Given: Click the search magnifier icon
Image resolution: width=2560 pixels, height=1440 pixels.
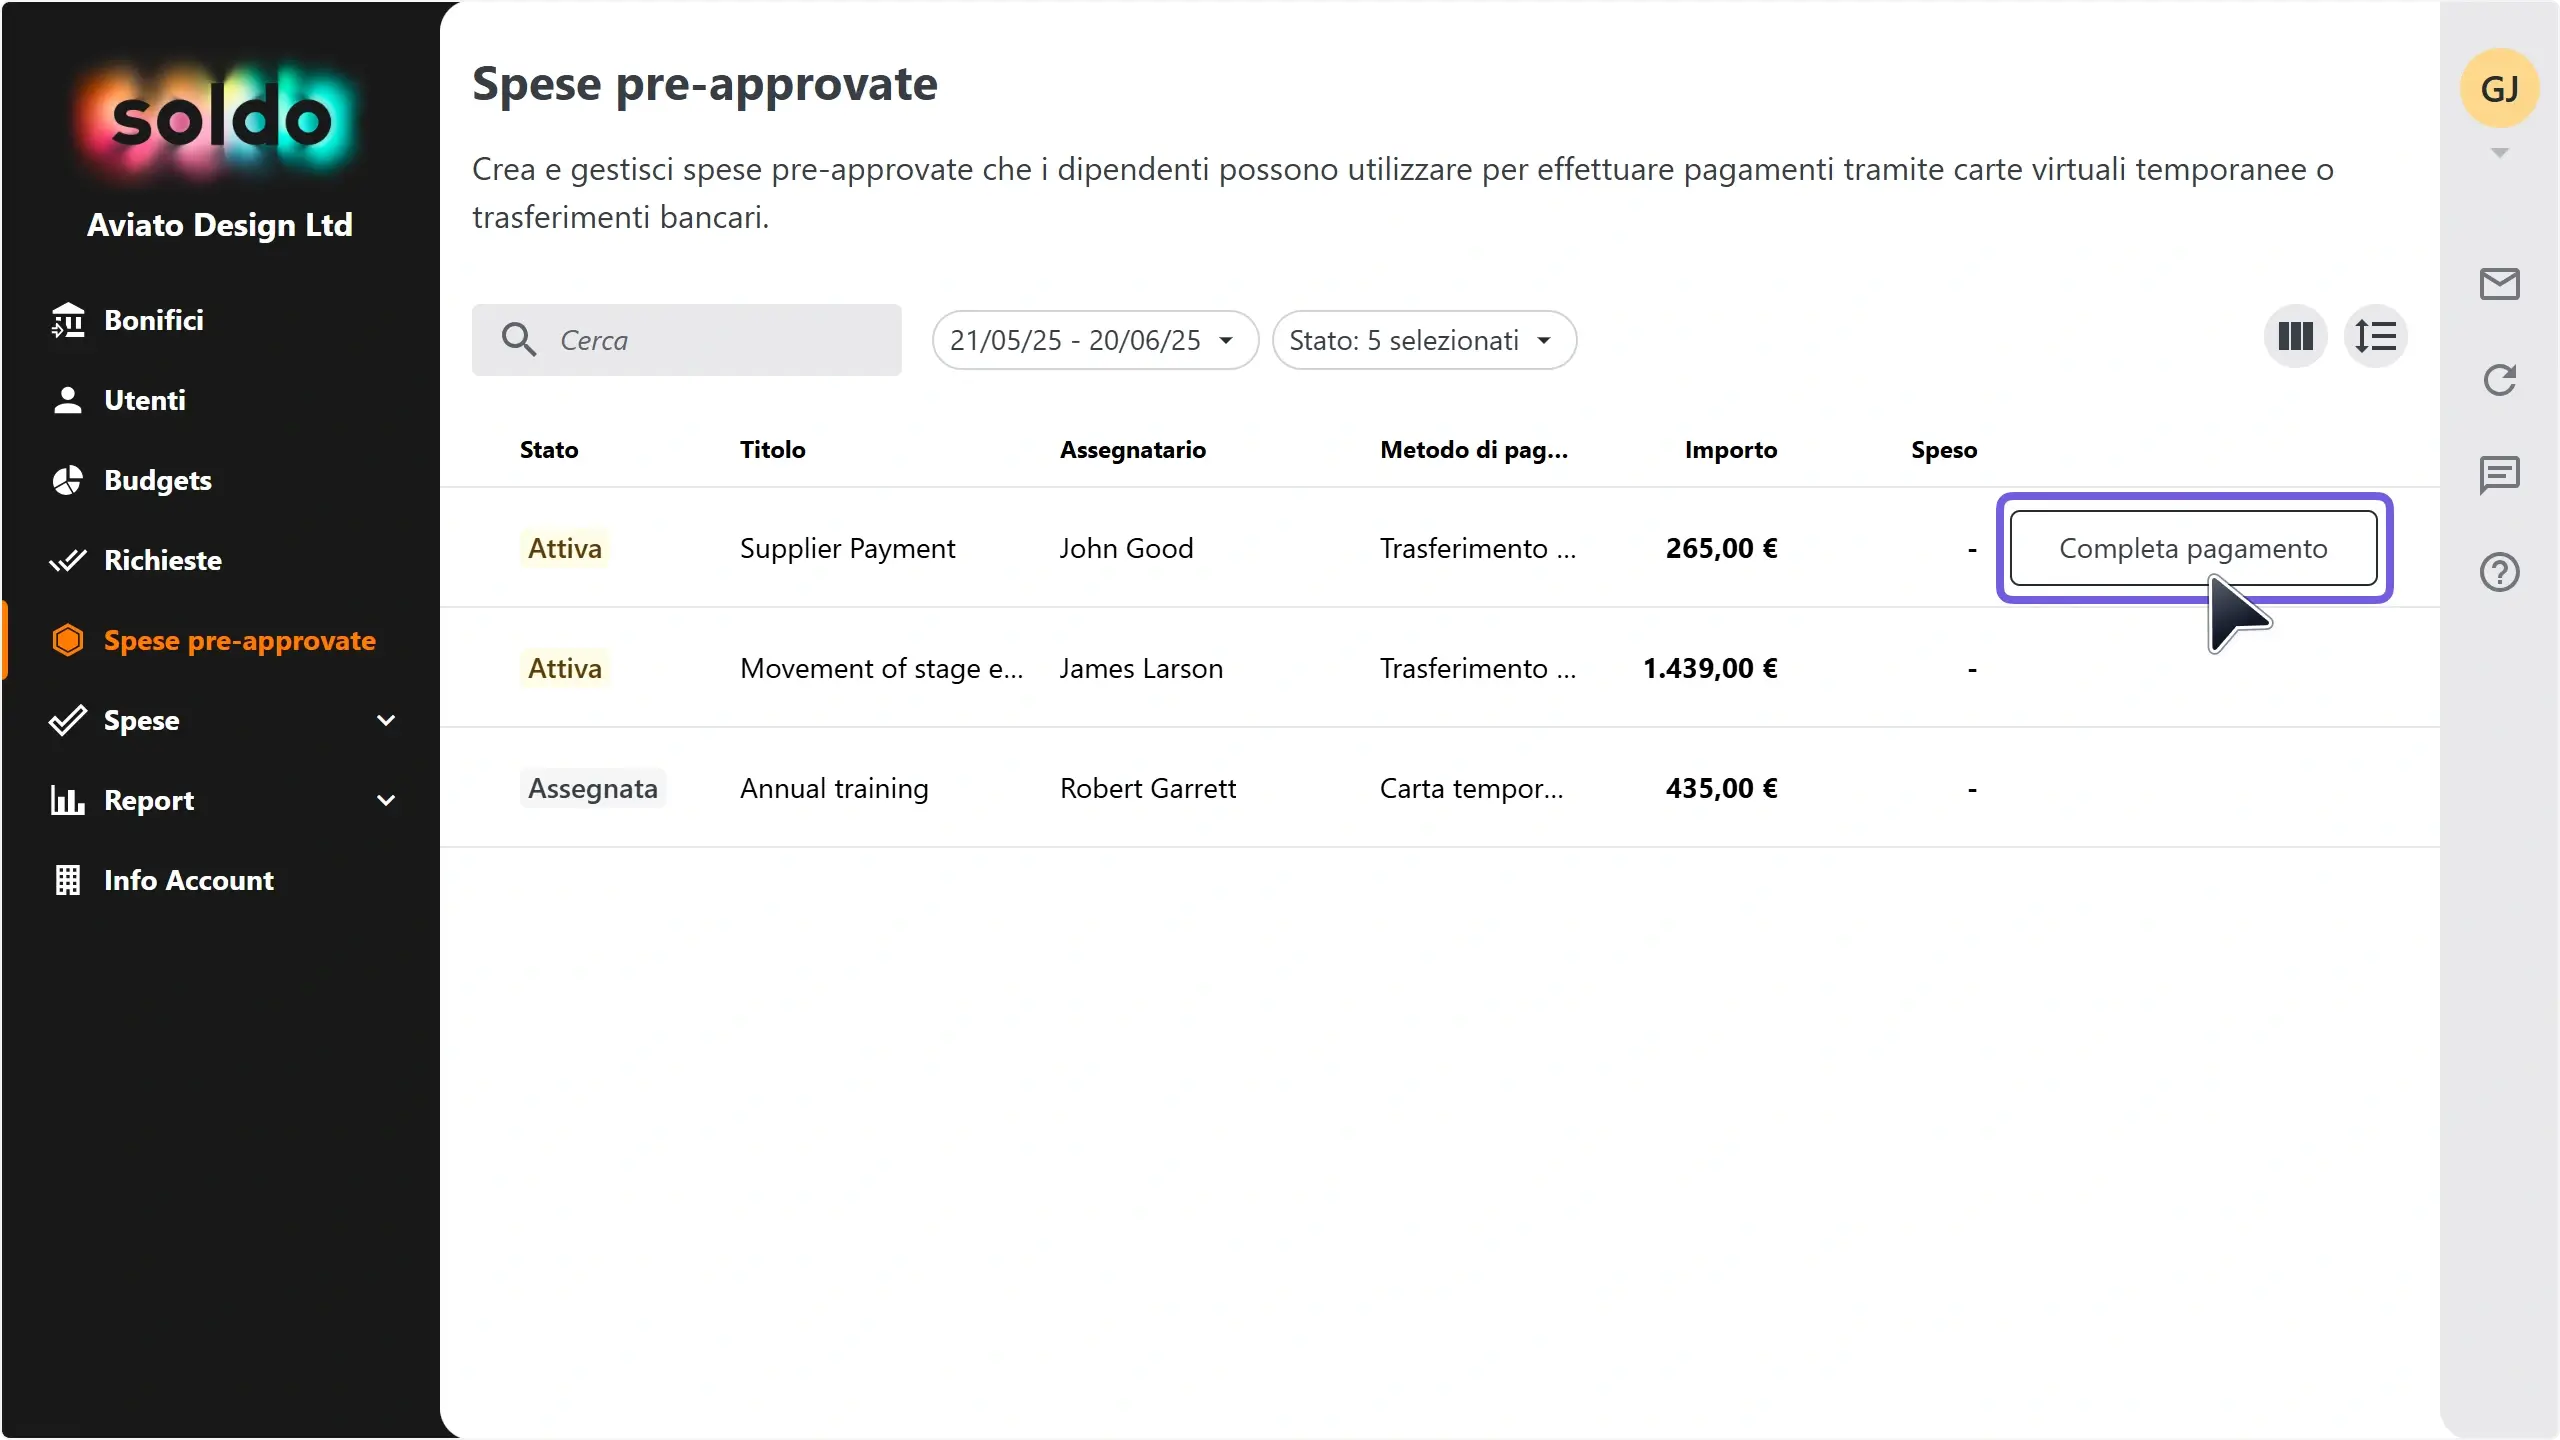Looking at the screenshot, I should 519,340.
